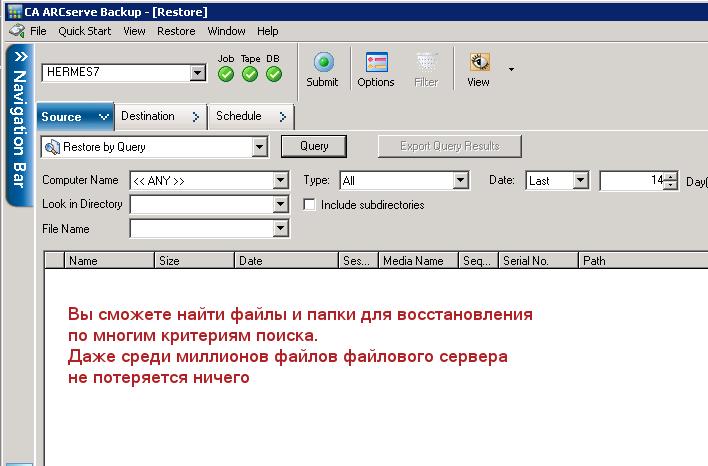Select the Source tab
Screen dimensions: 708x466
coord(75,116)
